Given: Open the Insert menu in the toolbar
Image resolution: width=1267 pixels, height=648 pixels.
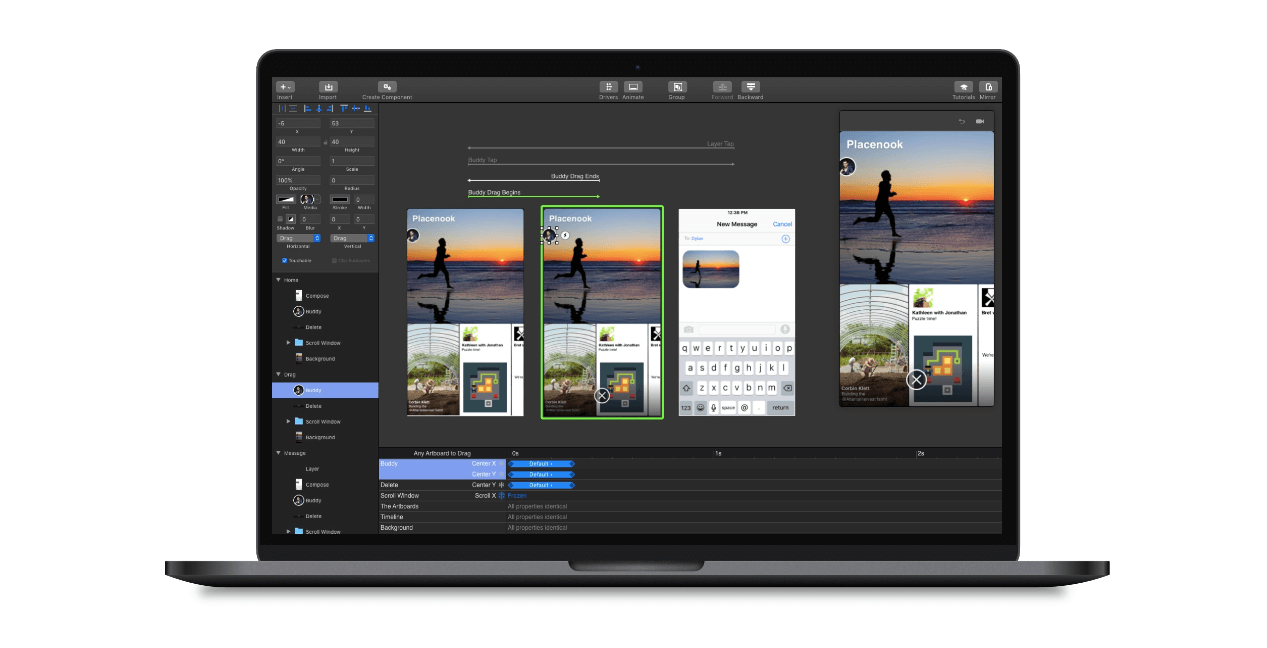Looking at the screenshot, I should pos(285,87).
